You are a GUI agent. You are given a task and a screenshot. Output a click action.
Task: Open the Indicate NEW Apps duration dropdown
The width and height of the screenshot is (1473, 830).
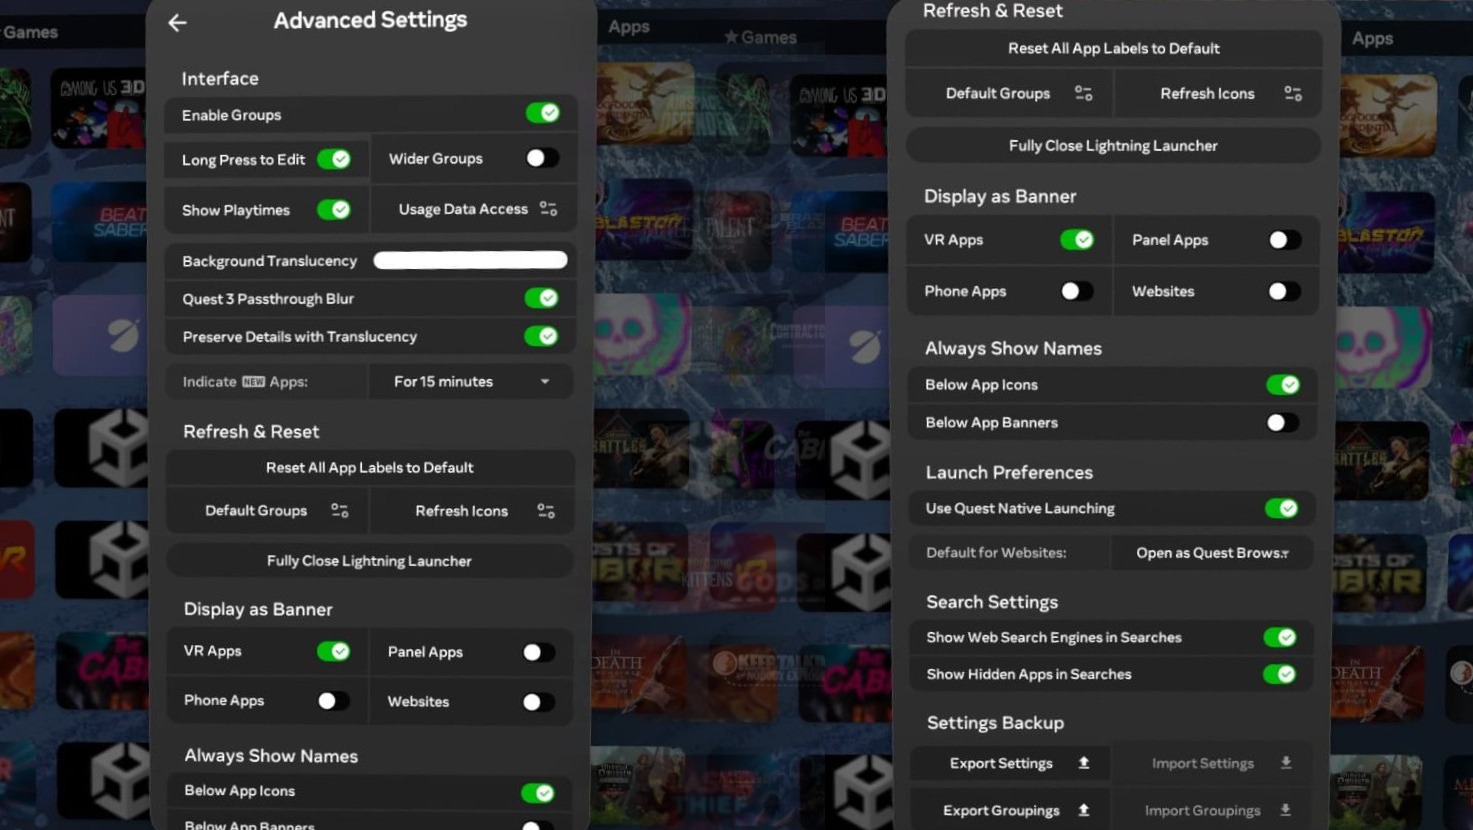471,381
